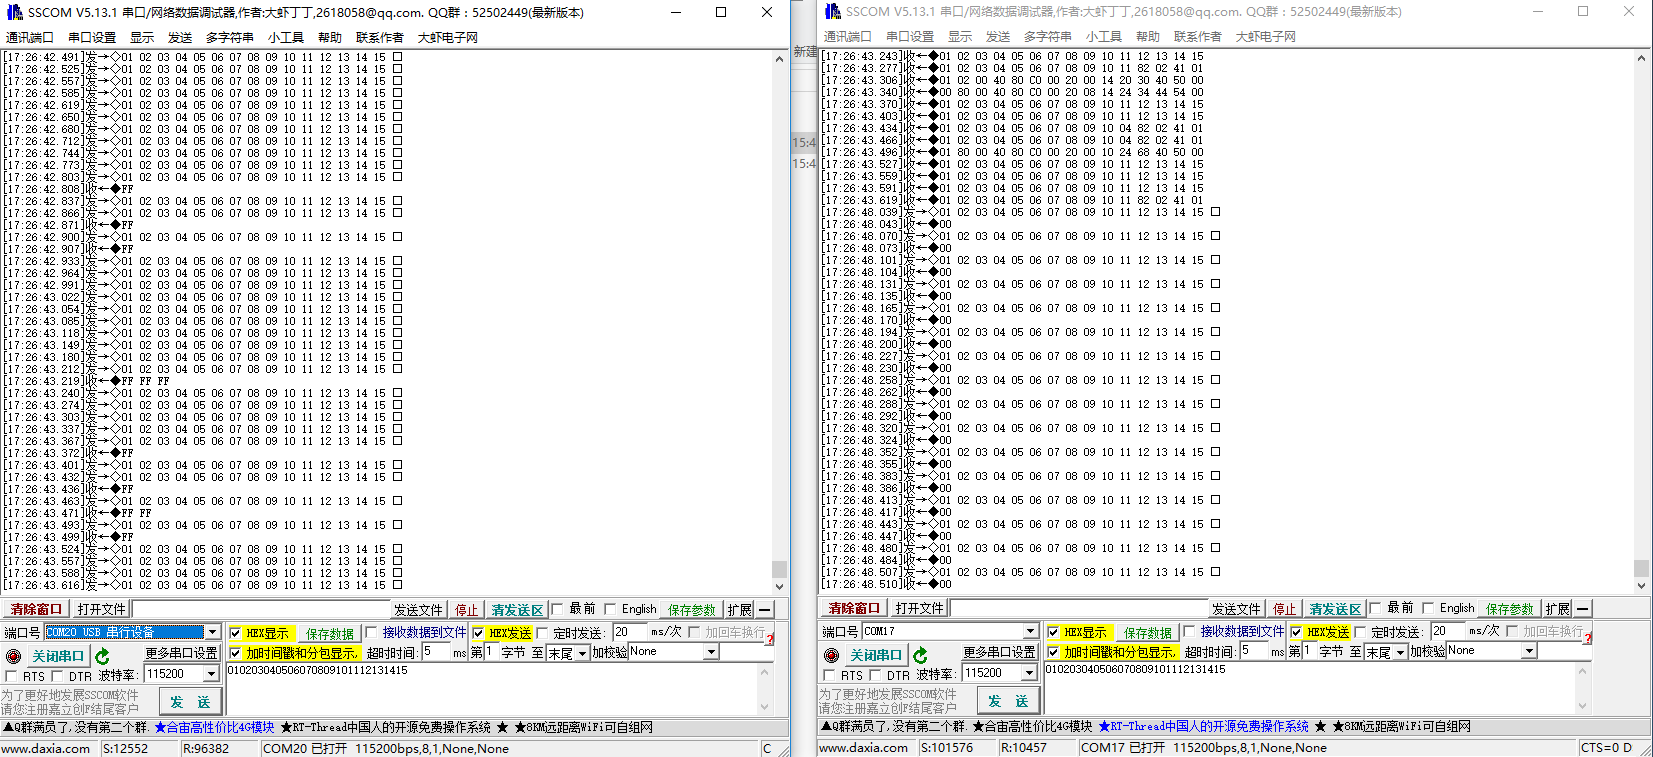
Task: Open the 小工具 menu in the COM17 window
Action: (1103, 37)
